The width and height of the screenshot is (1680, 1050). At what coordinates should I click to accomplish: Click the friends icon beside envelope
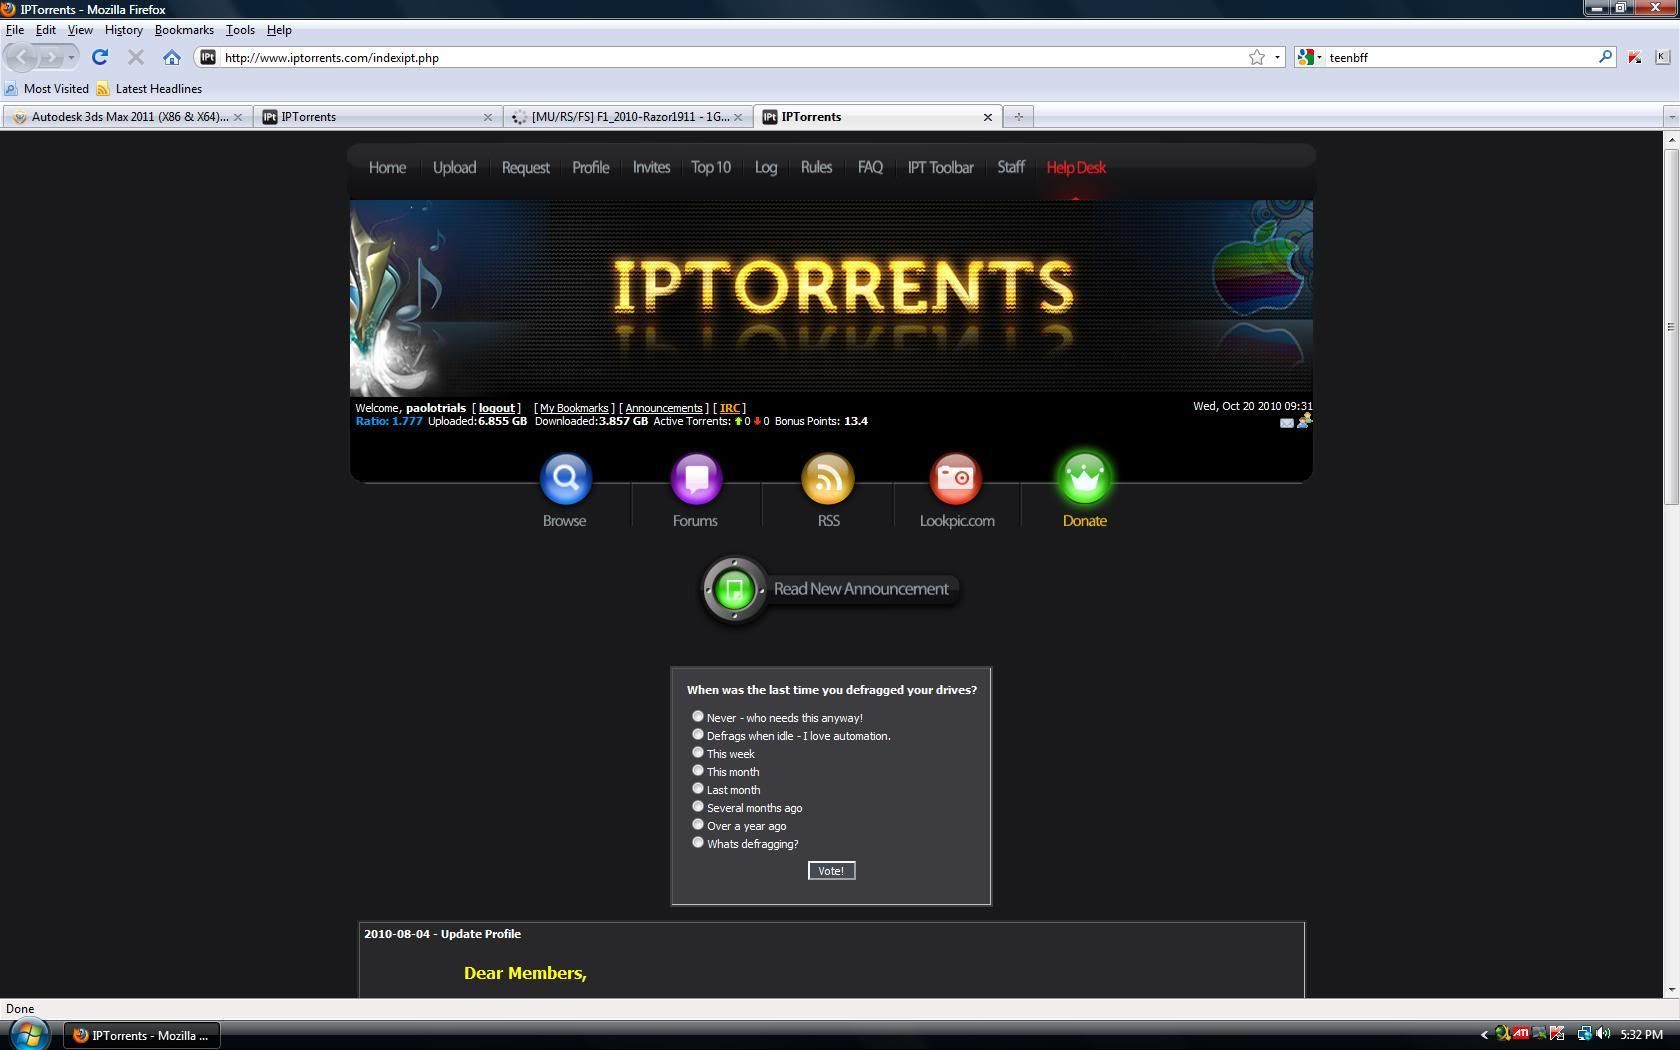click(1304, 421)
